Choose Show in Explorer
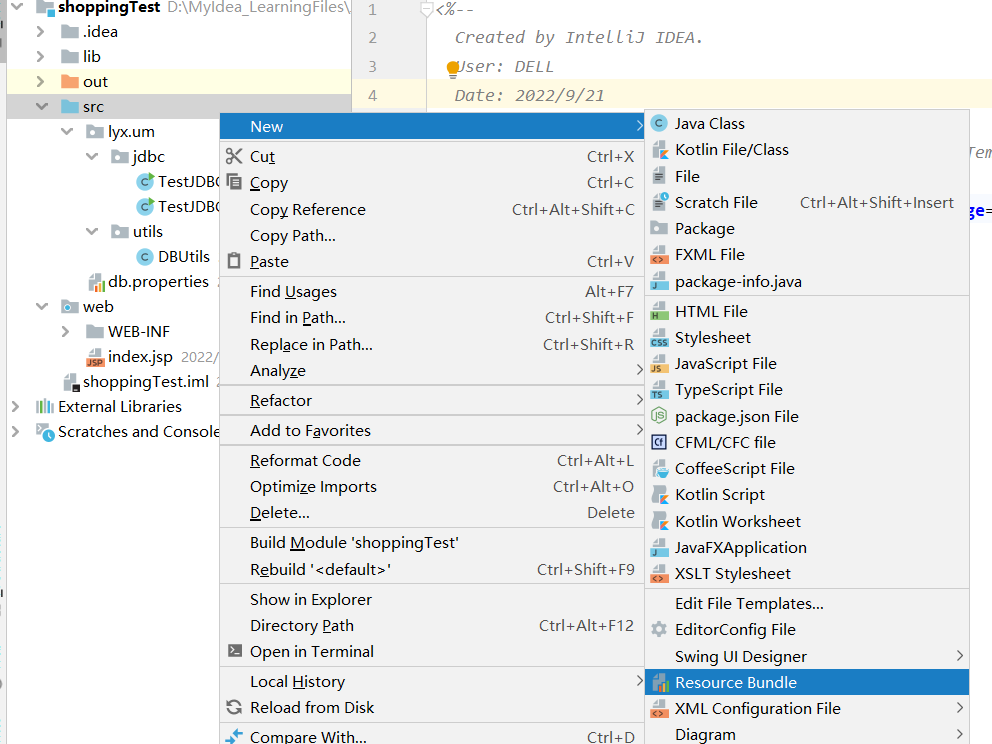 432,600
